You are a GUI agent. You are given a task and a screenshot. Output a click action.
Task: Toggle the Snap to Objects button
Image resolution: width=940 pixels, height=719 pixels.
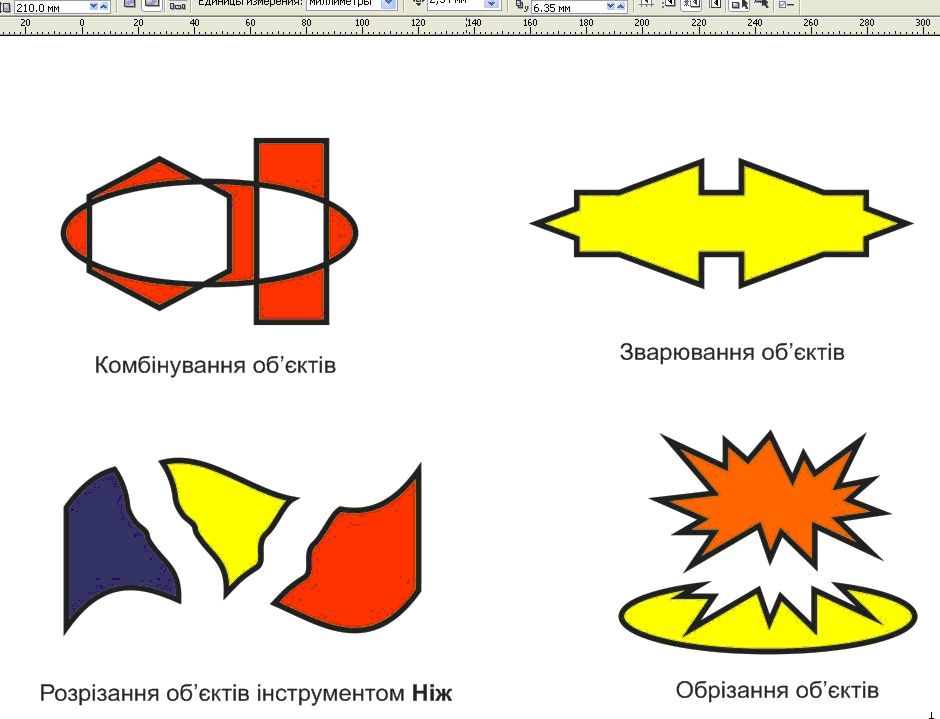click(x=691, y=4)
